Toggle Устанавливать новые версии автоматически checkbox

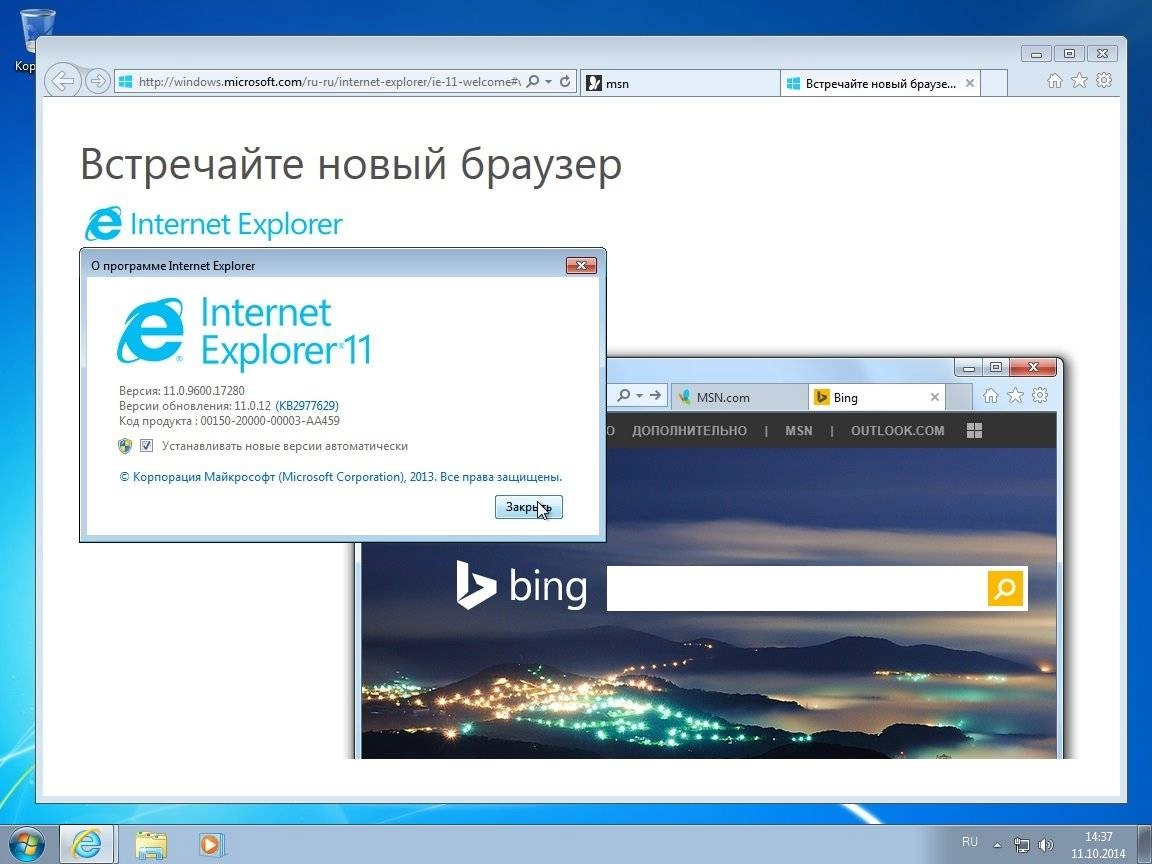(x=146, y=445)
